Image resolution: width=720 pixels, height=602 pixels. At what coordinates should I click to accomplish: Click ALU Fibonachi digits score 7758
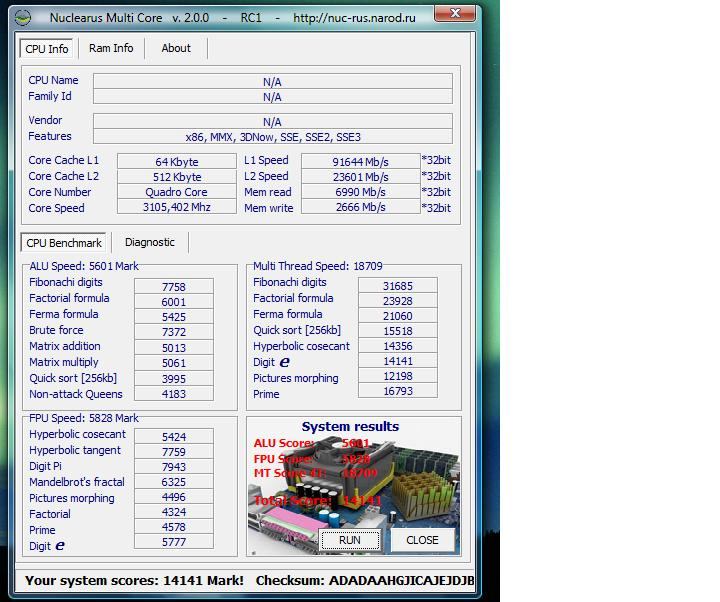[x=174, y=287]
